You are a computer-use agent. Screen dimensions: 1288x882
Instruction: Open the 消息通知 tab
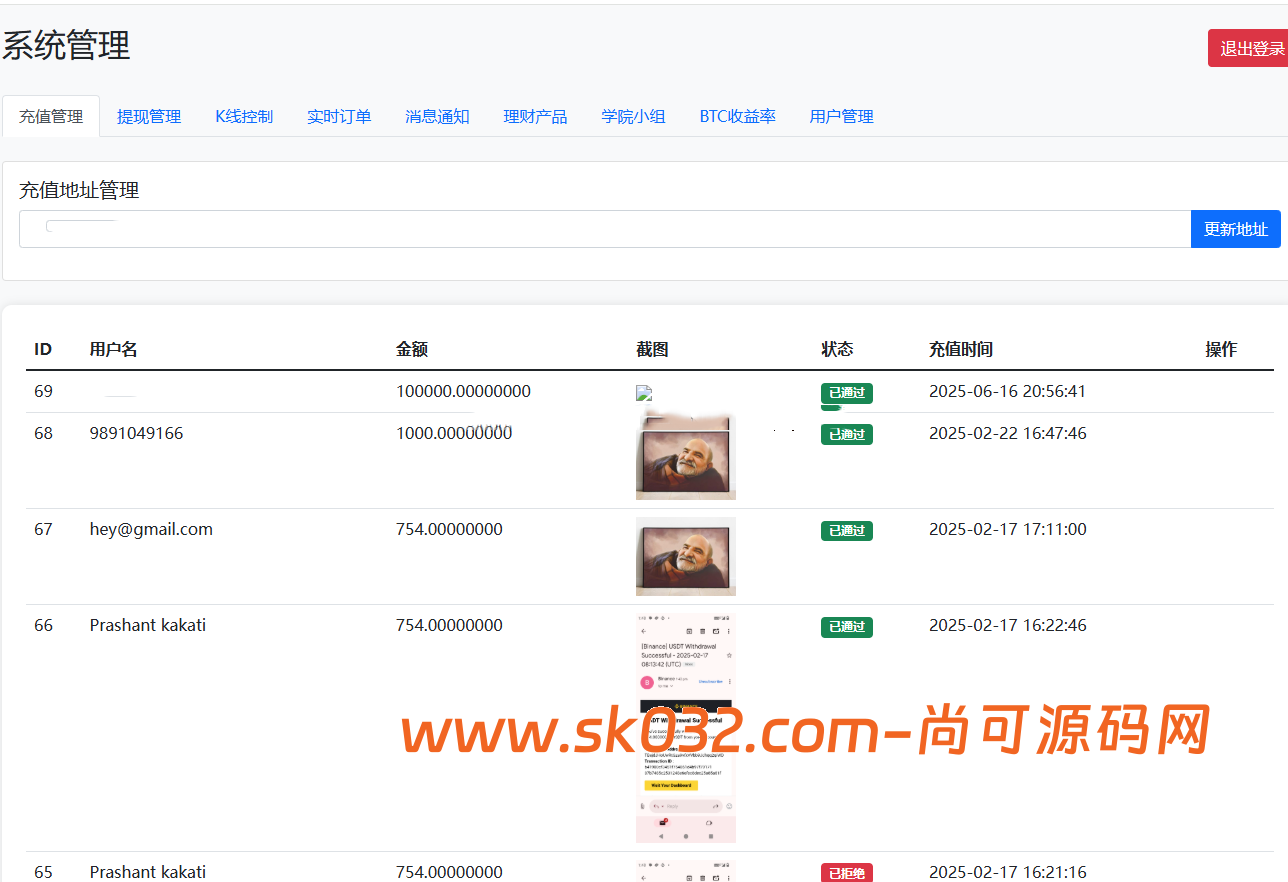tap(437, 116)
